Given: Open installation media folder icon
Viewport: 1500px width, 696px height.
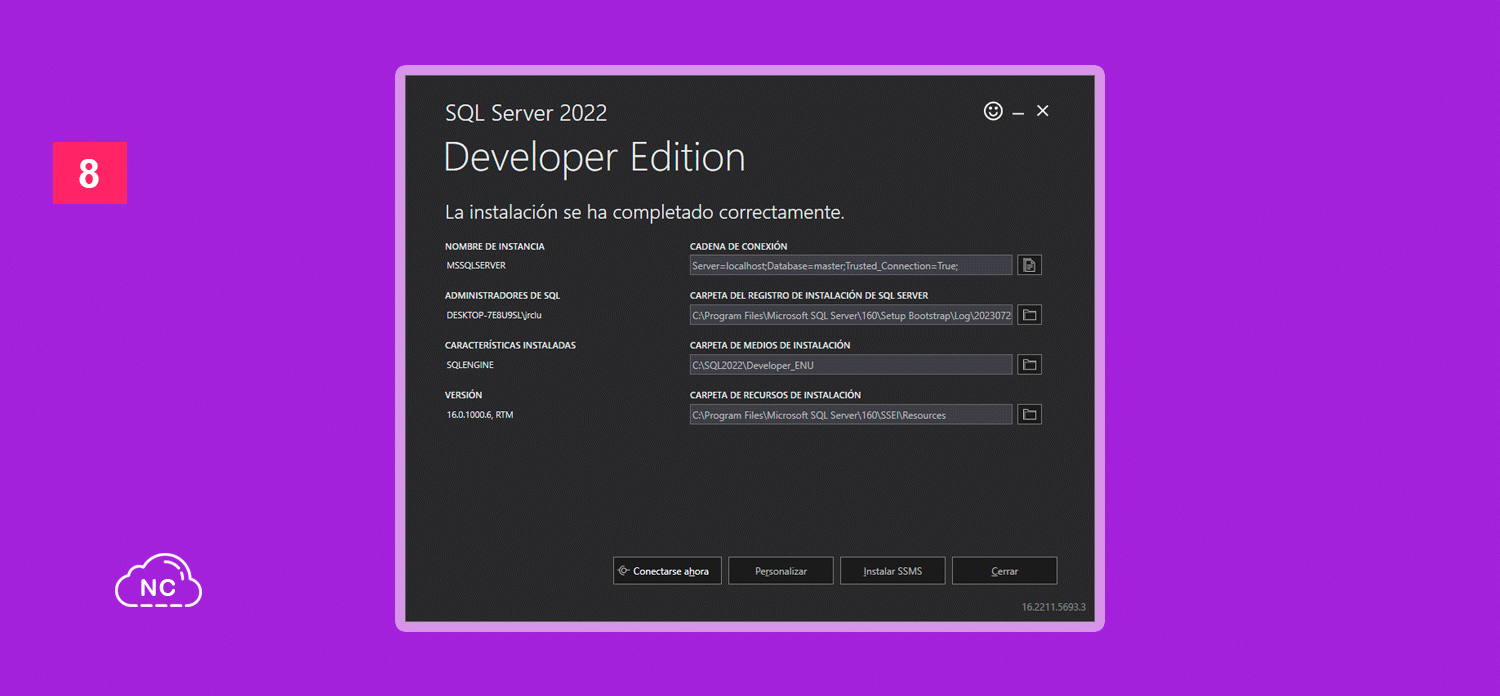Looking at the screenshot, I should (1030, 365).
